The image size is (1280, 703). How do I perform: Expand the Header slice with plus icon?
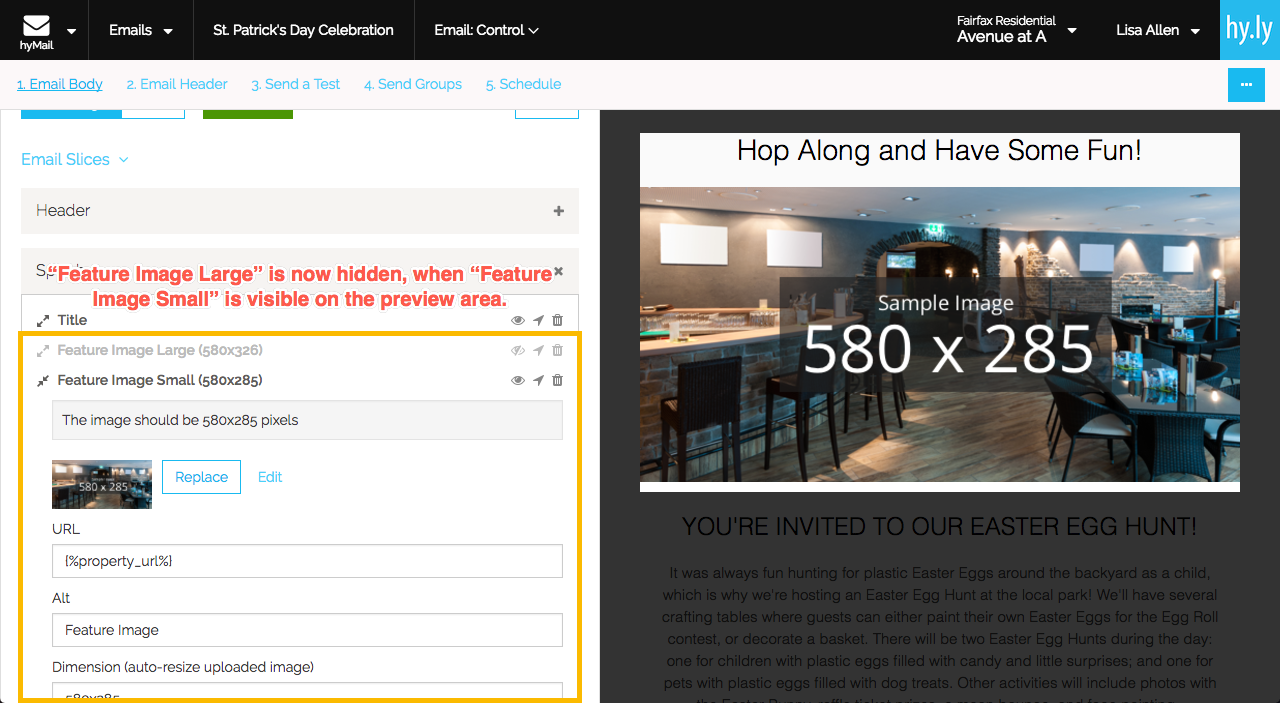pos(559,211)
